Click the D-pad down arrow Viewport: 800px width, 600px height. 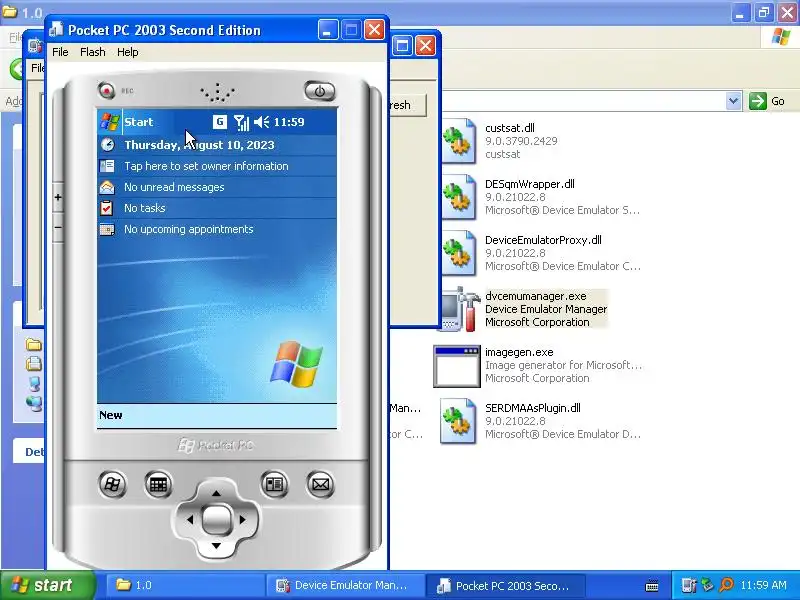[x=216, y=546]
